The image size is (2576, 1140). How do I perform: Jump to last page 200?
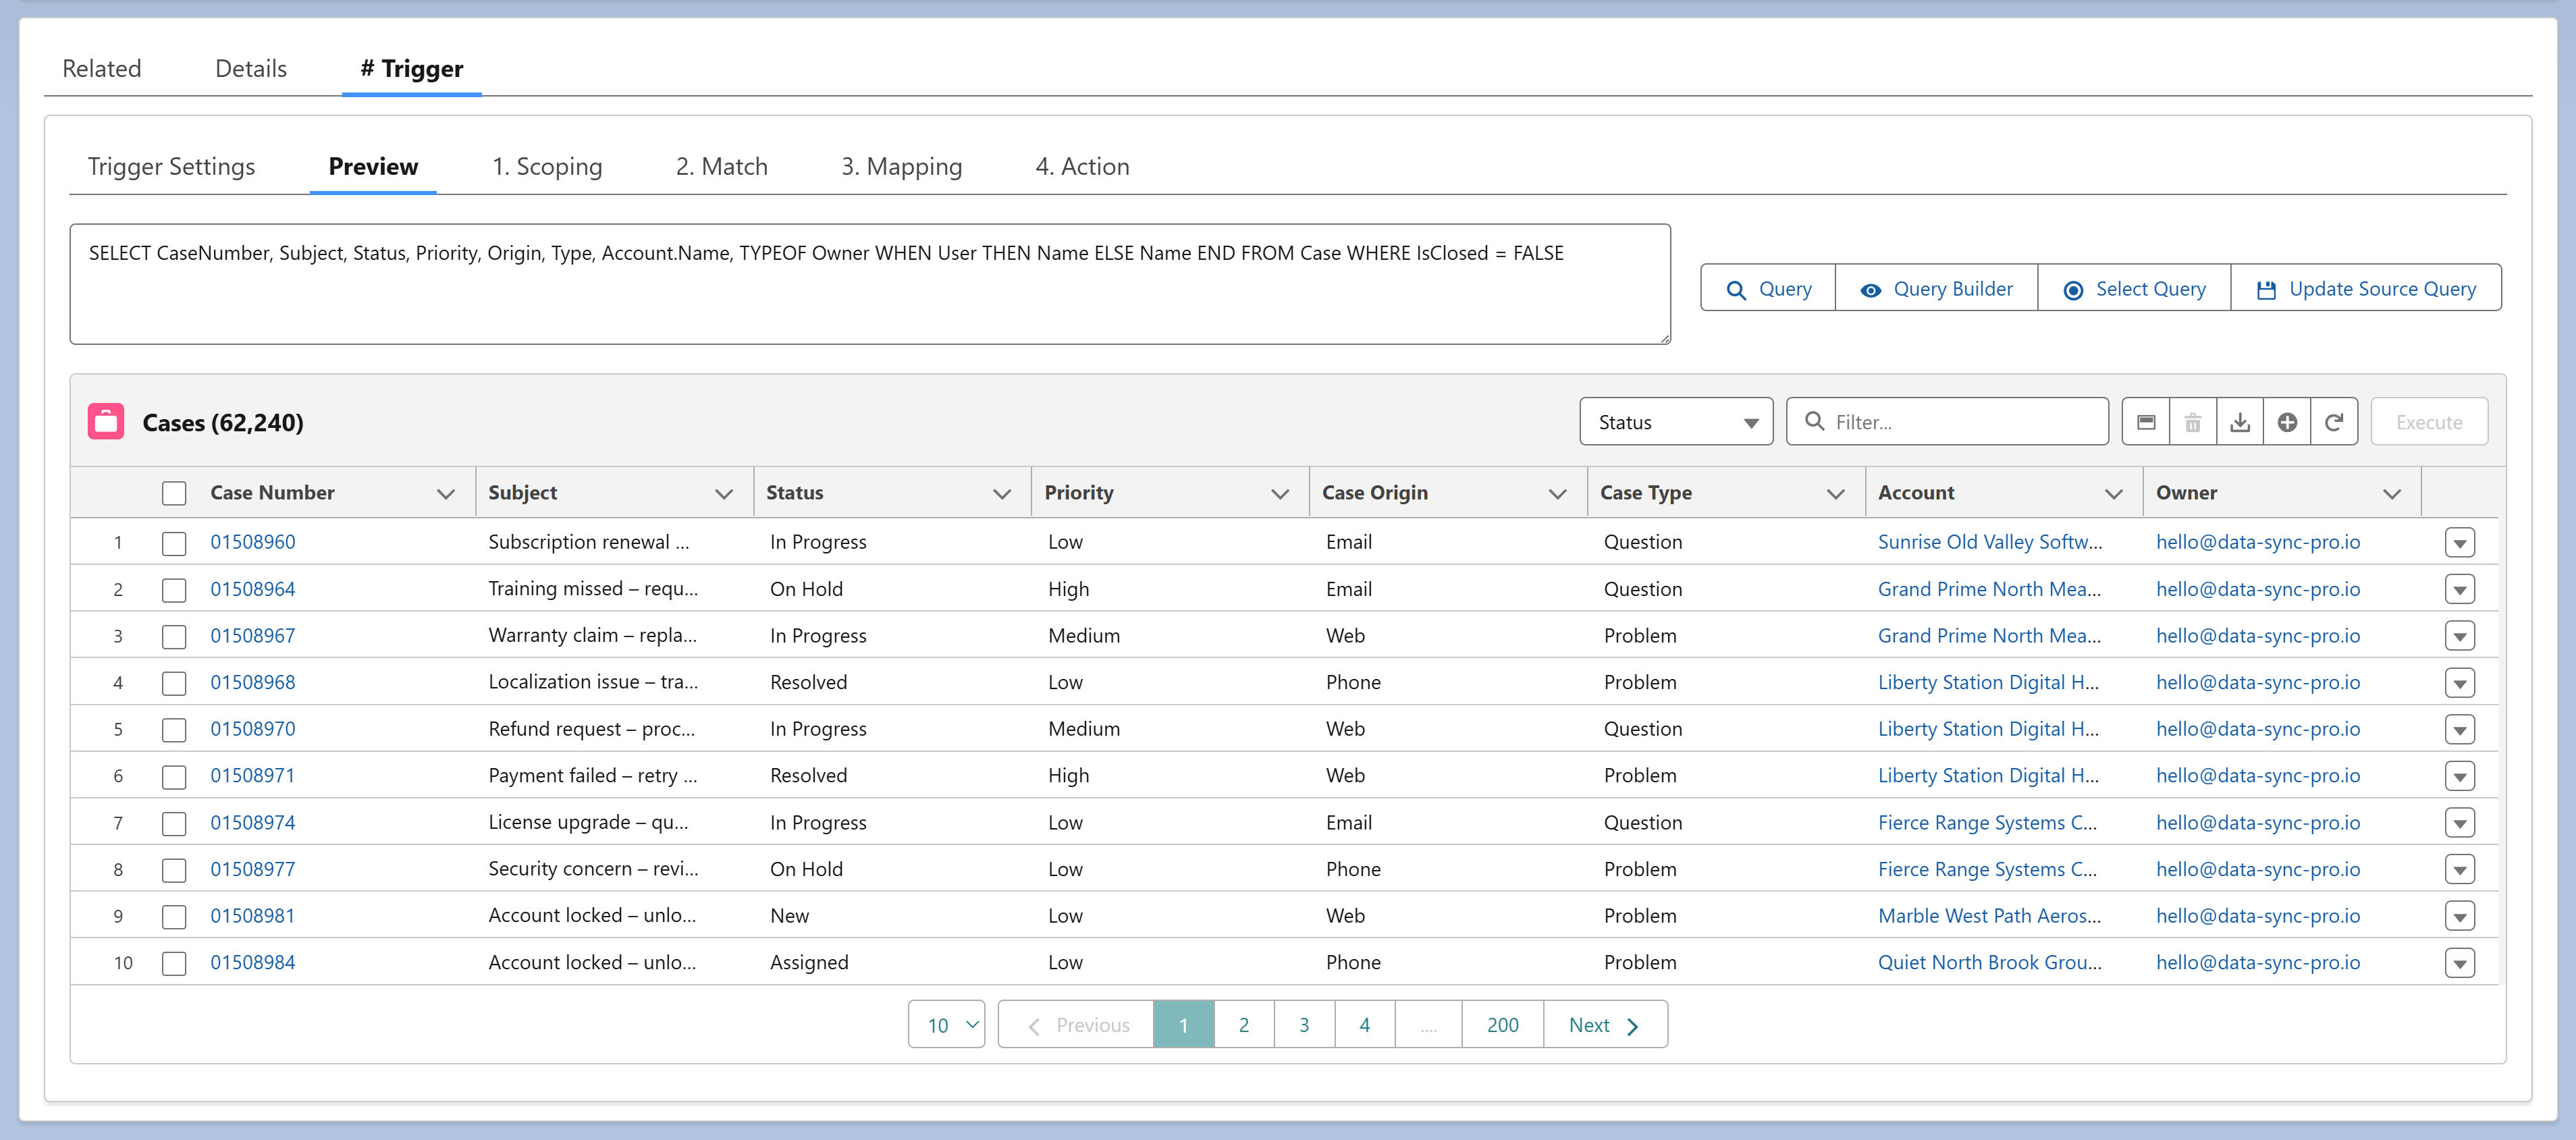click(x=1502, y=1024)
